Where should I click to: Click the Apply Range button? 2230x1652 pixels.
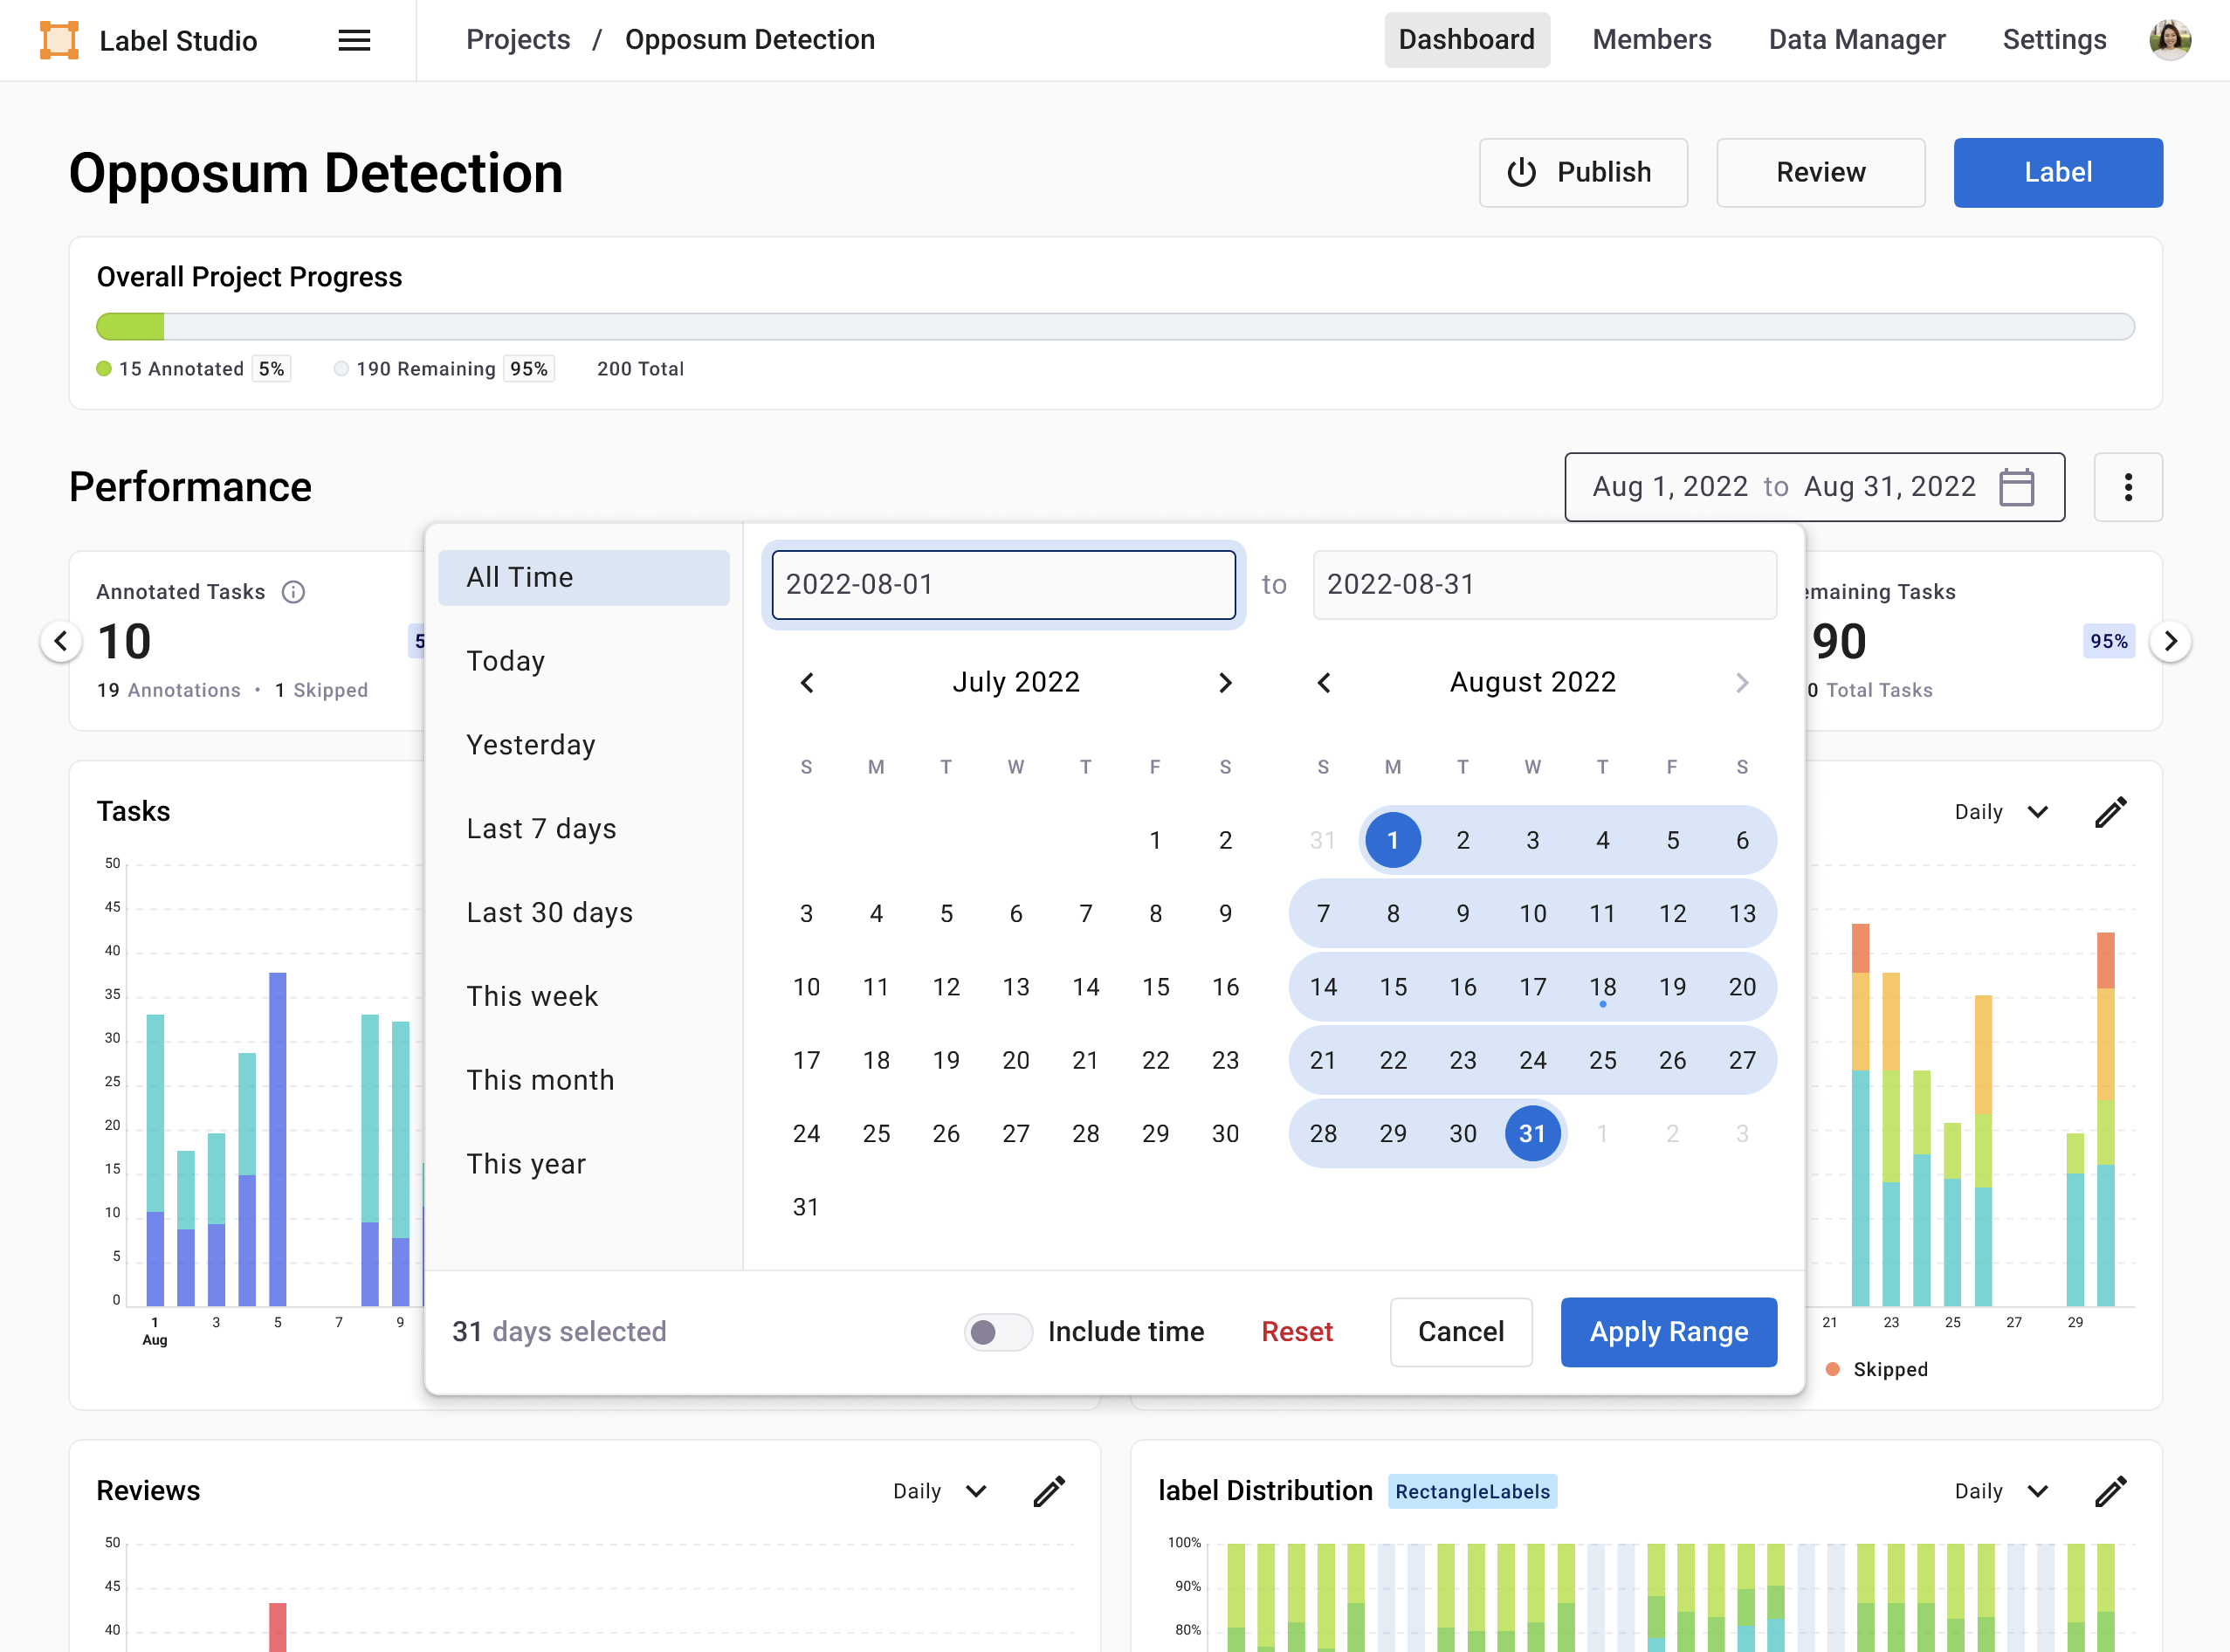[1668, 1332]
